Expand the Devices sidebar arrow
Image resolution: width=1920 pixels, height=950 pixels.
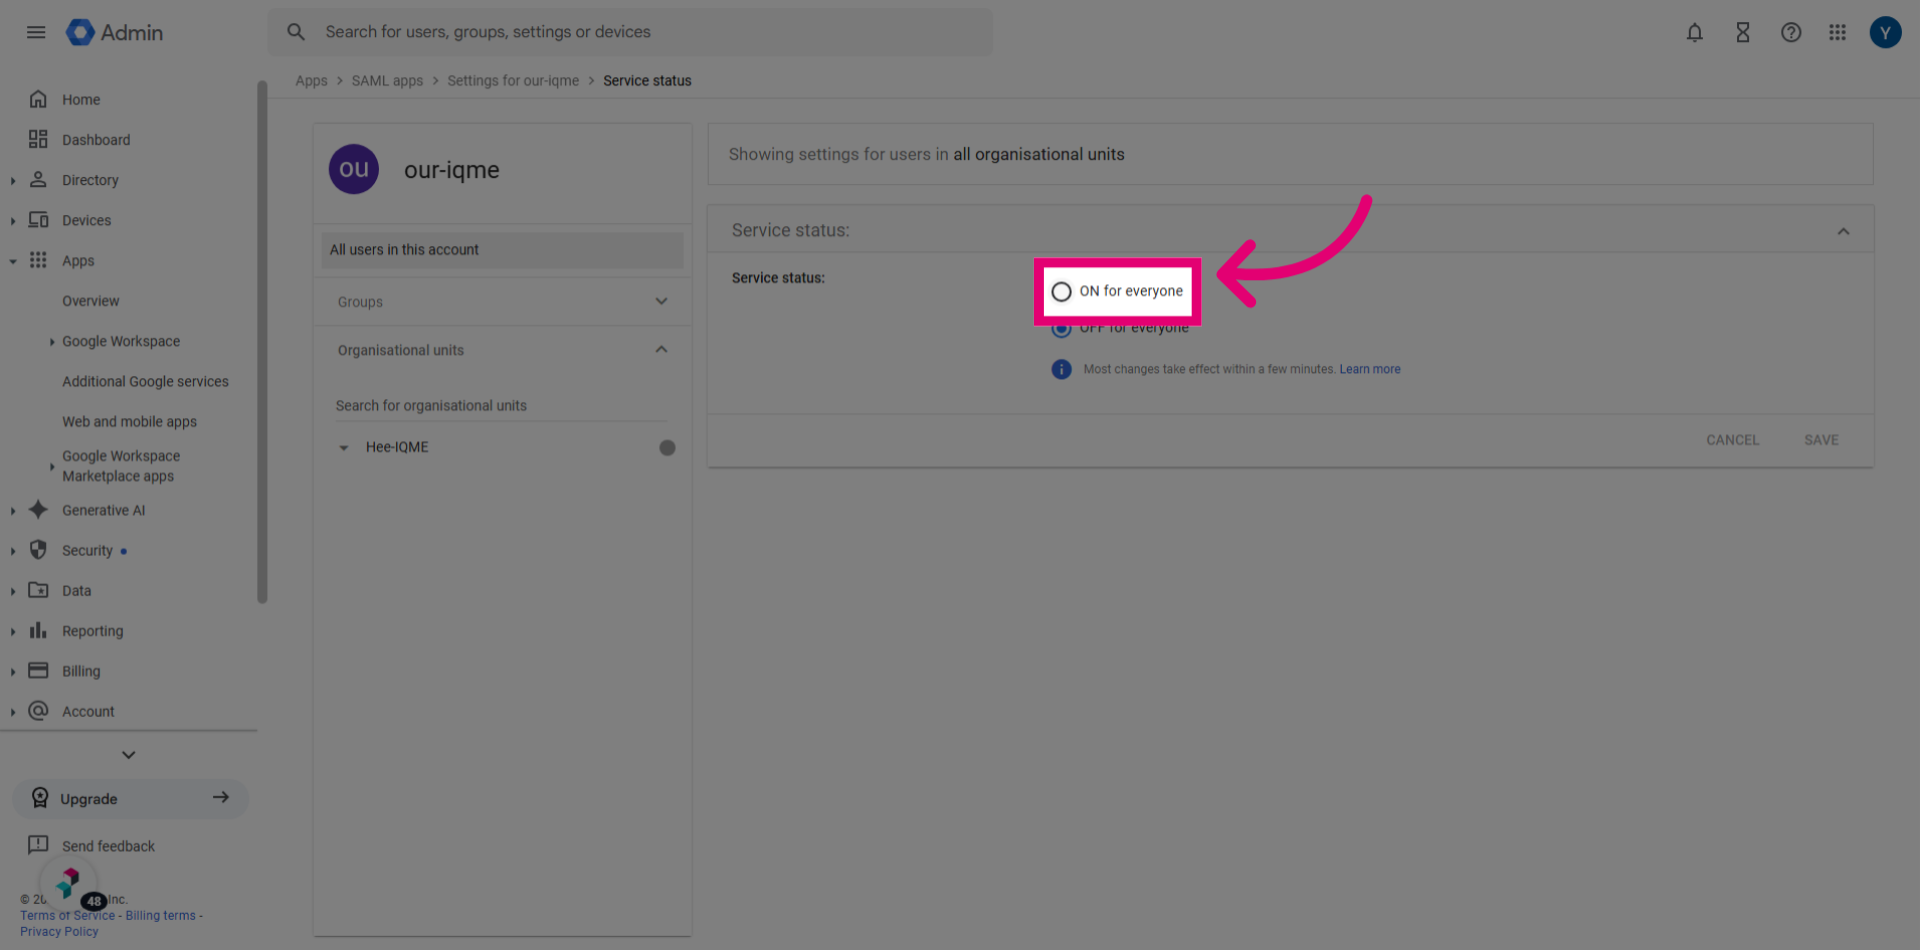pyautogui.click(x=13, y=221)
